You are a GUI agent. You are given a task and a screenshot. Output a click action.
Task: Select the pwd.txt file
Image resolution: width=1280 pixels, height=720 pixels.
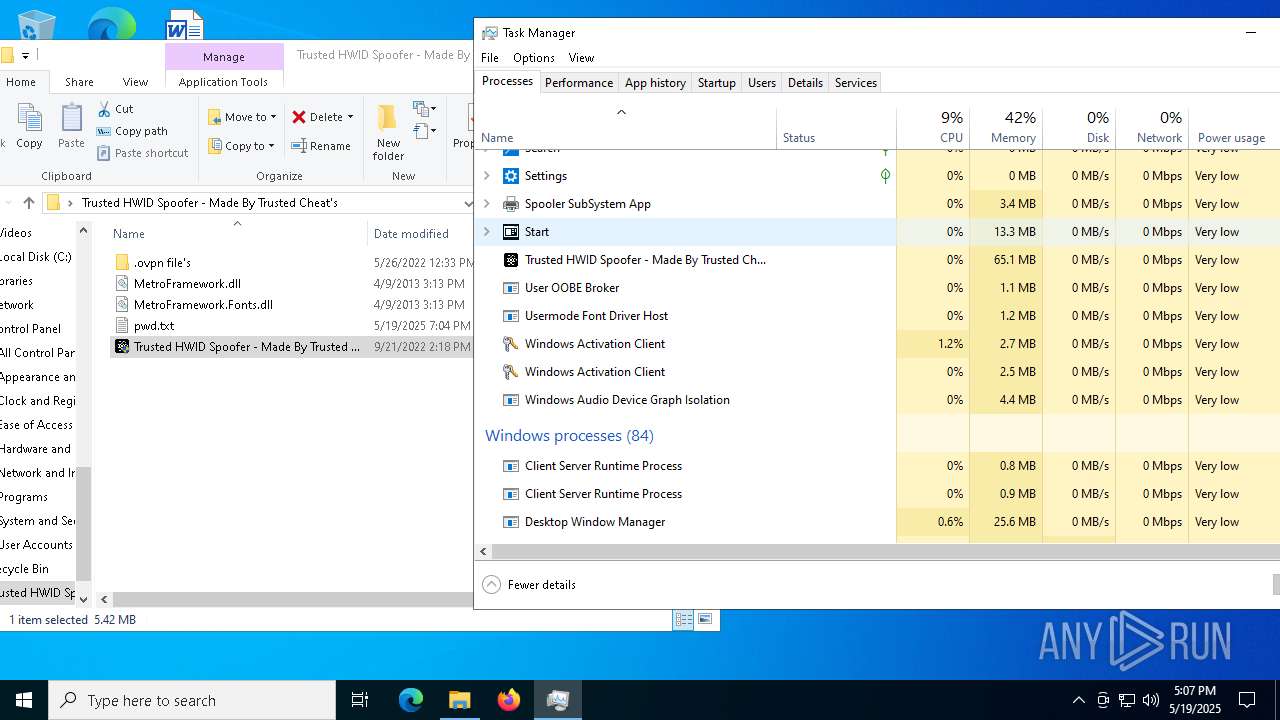(154, 325)
